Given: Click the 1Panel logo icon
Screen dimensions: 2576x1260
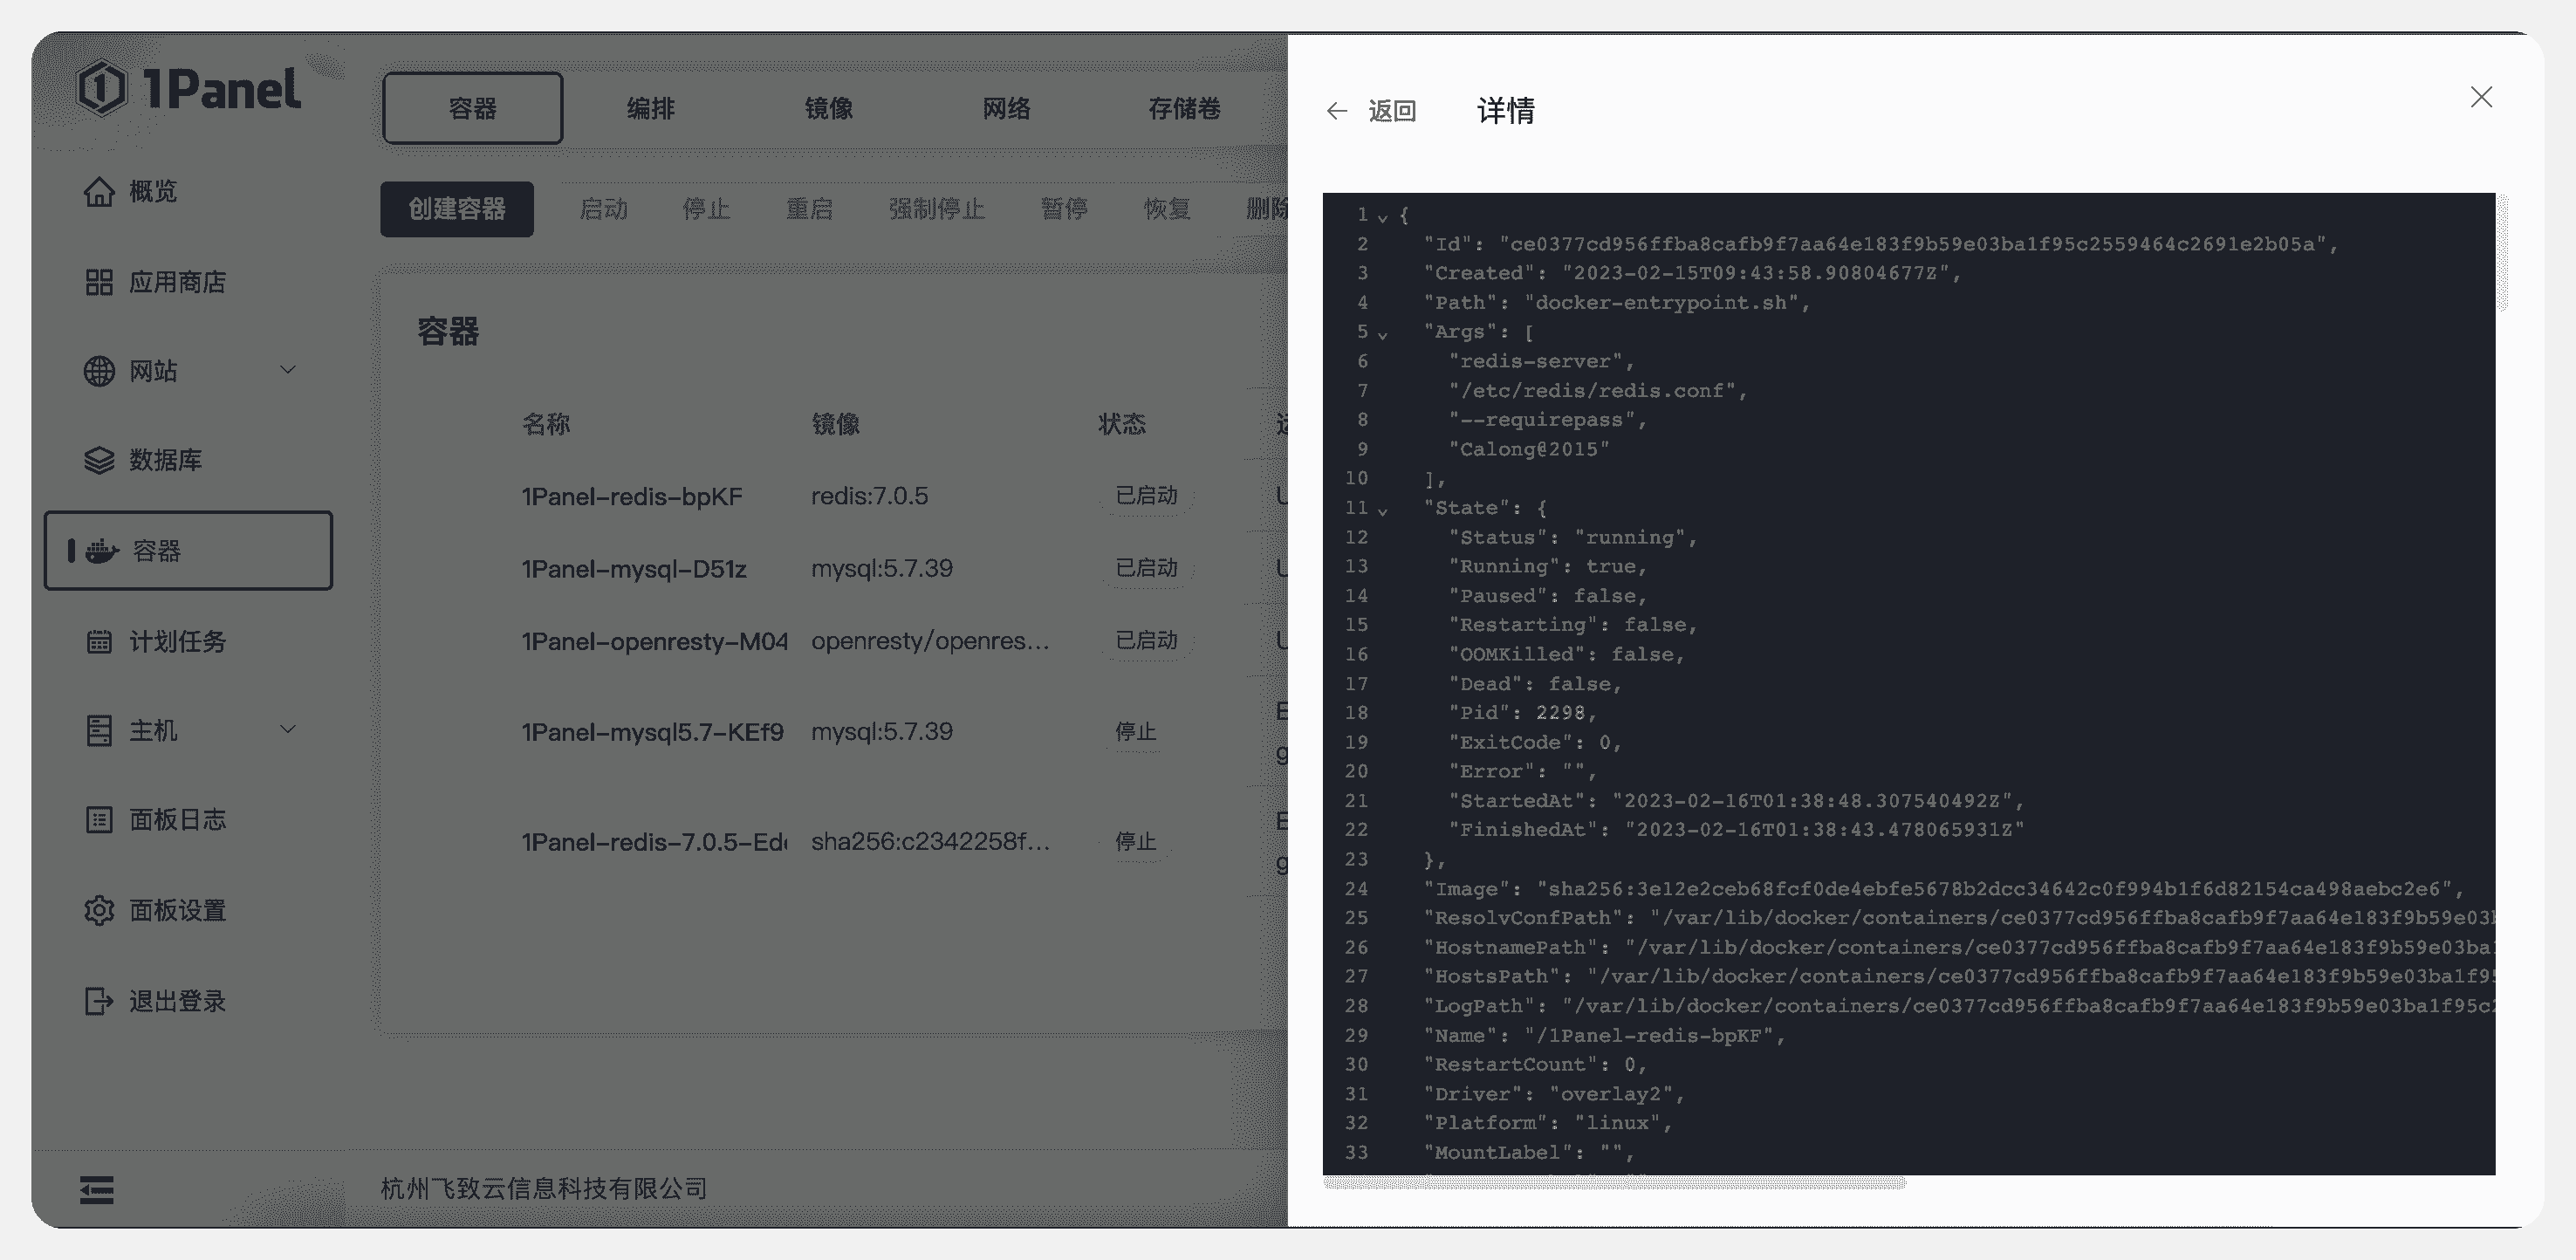Looking at the screenshot, I should 102,89.
